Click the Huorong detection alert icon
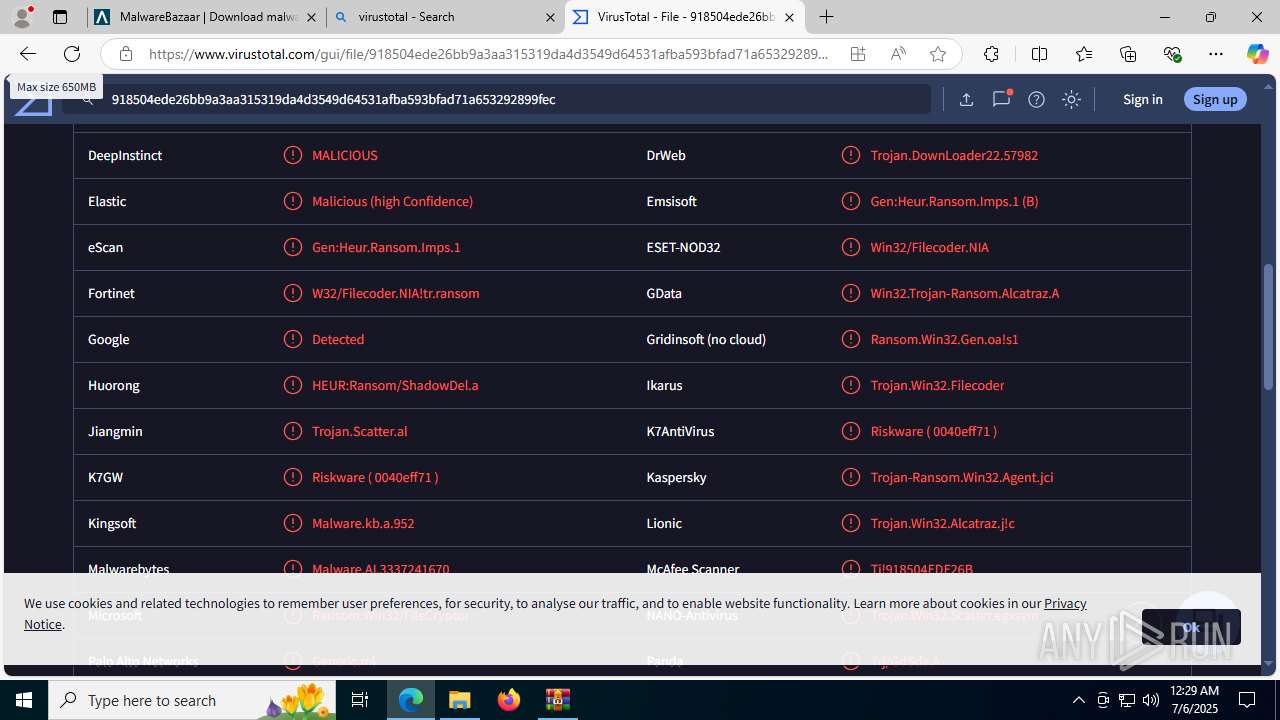This screenshot has width=1280, height=720. (292, 385)
